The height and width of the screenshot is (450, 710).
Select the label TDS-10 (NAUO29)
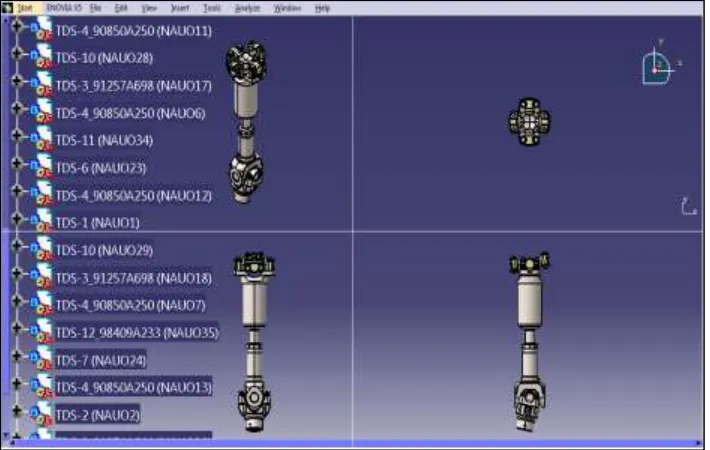click(x=104, y=250)
